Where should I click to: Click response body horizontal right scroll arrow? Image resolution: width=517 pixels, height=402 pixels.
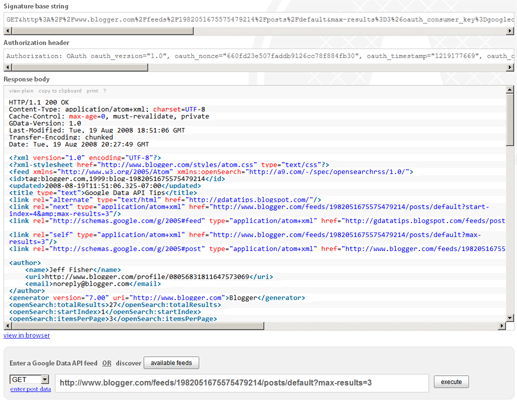502,326
